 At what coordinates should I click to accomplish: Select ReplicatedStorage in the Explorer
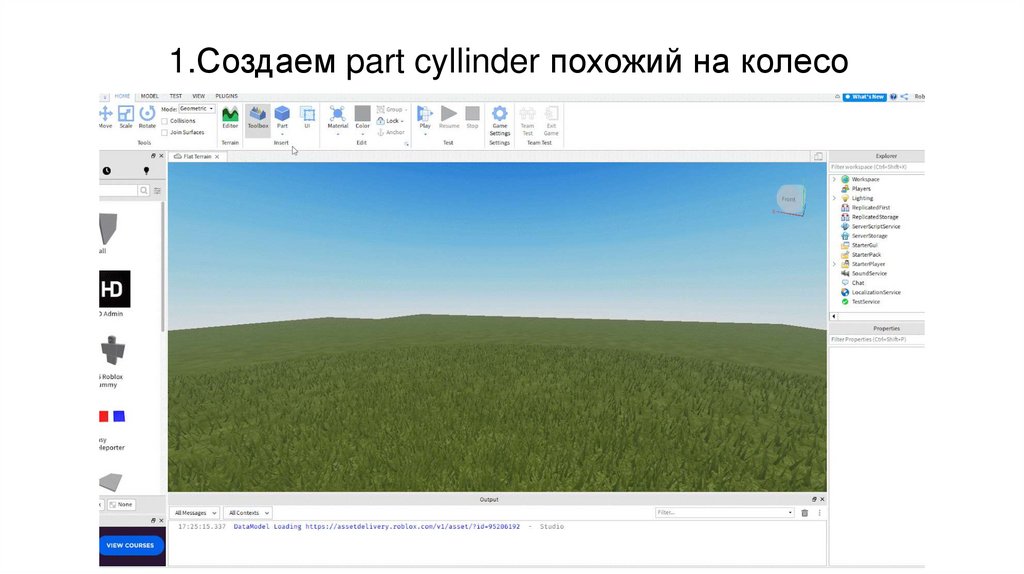(874, 217)
